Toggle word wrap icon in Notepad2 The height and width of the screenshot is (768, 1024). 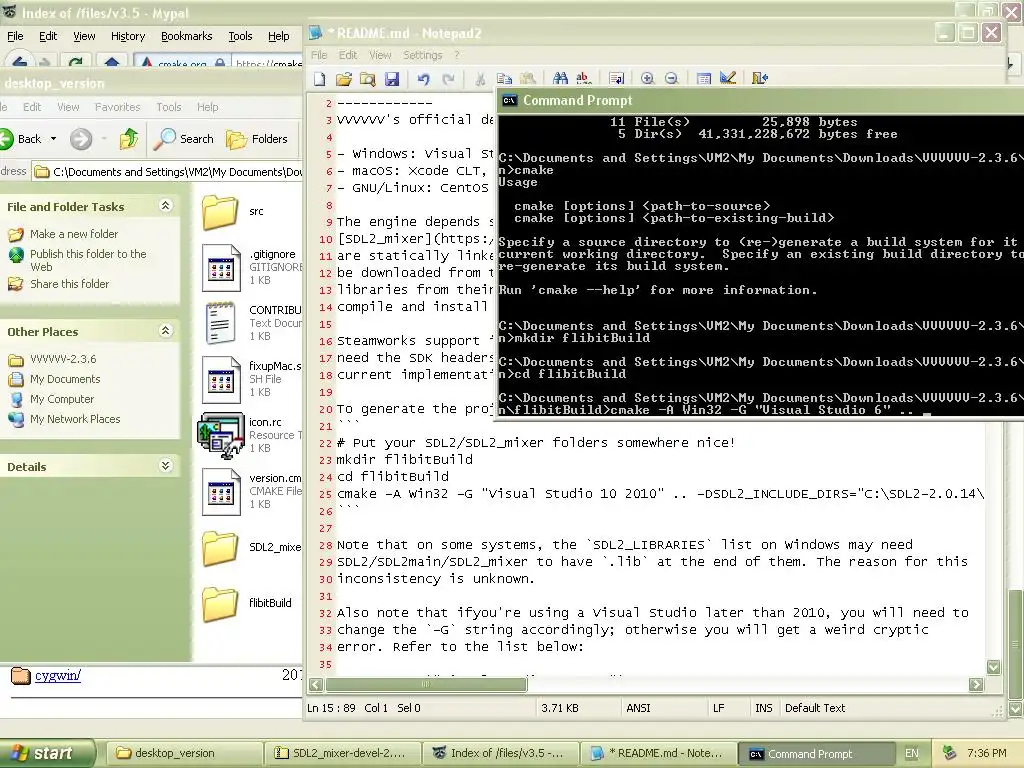point(616,79)
